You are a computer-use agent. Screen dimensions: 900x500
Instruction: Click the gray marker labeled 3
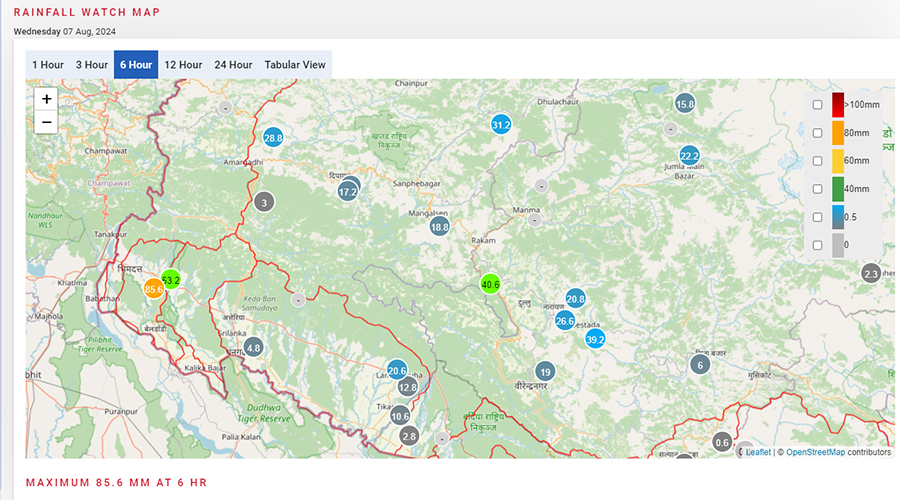[x=263, y=203]
